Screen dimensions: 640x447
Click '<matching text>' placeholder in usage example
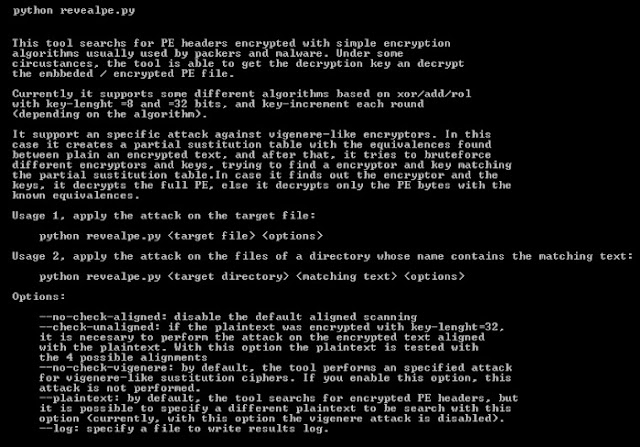tap(346, 276)
